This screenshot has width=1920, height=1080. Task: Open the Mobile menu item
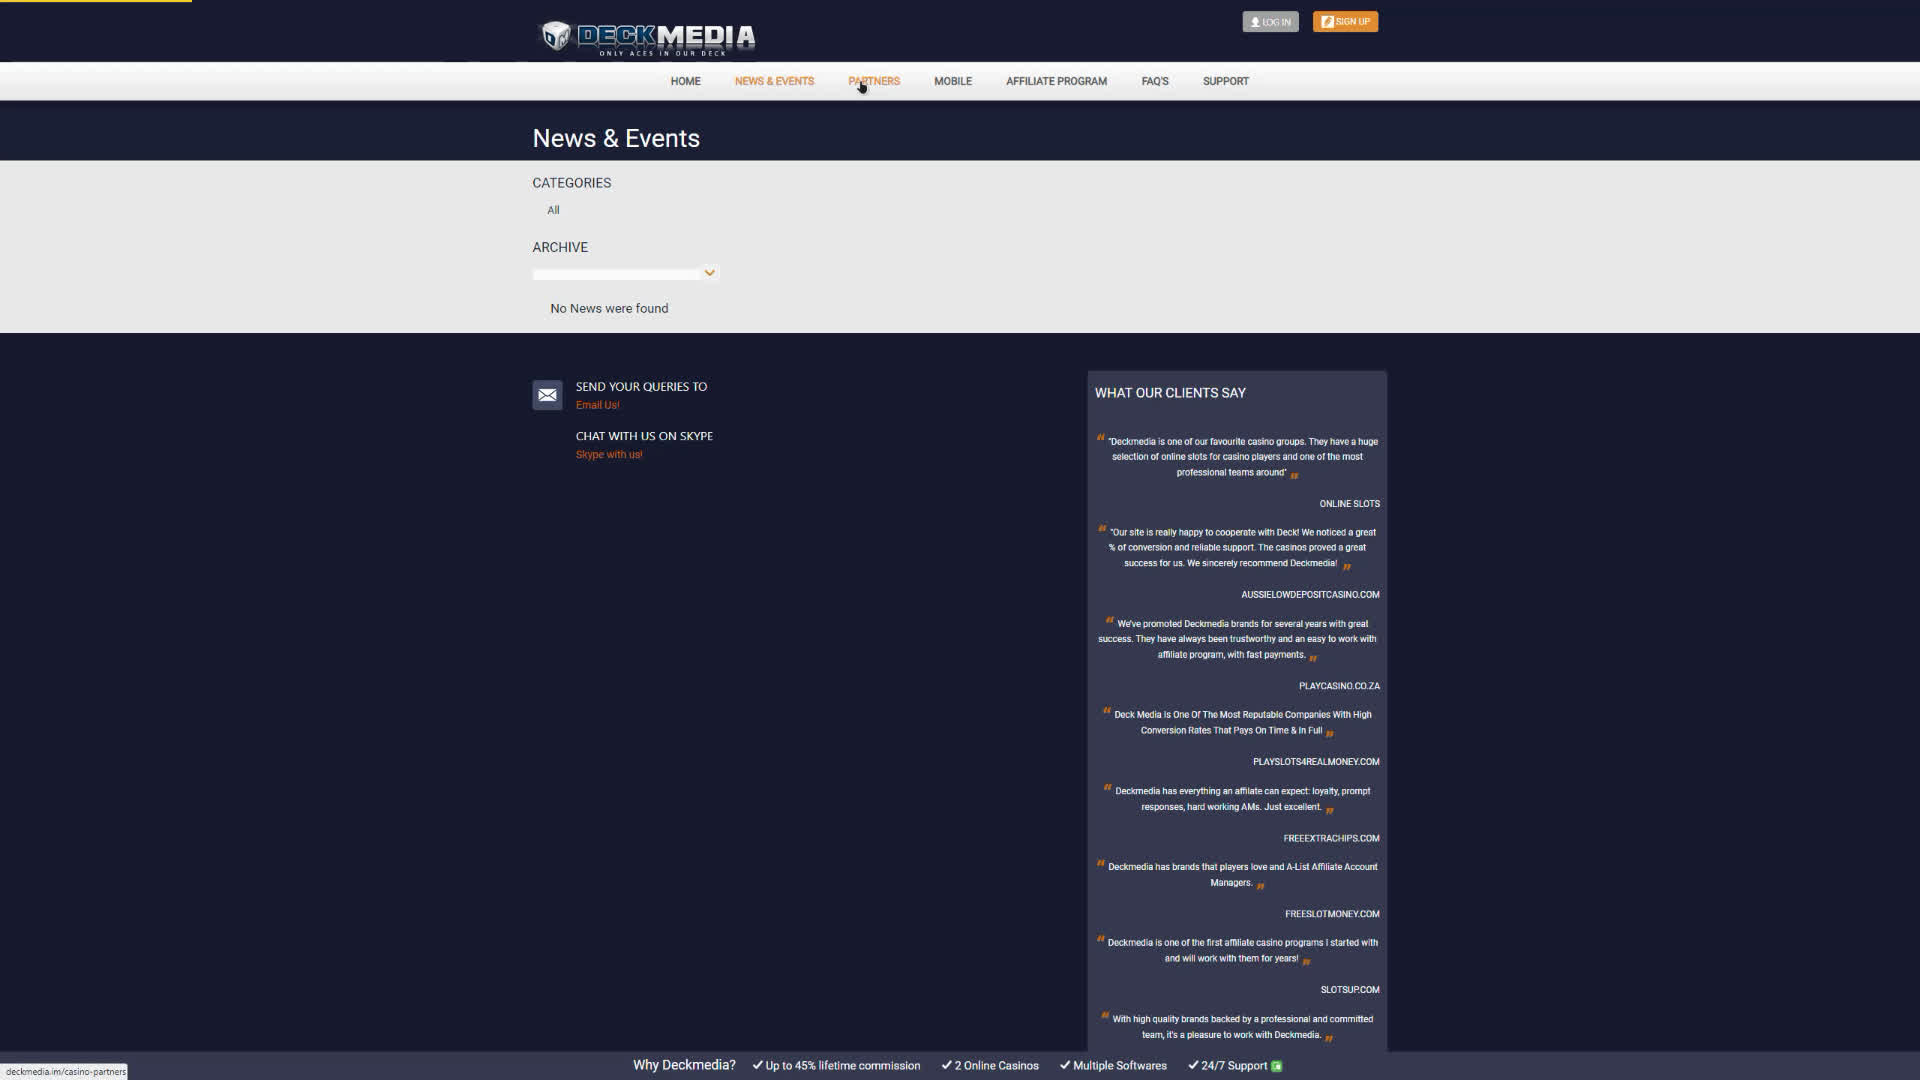click(x=952, y=81)
